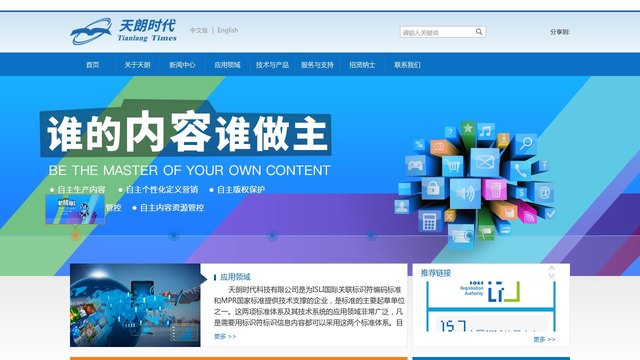Open the 服务与支持 menu item
Screen dimensions: 640x360
(x=317, y=64)
